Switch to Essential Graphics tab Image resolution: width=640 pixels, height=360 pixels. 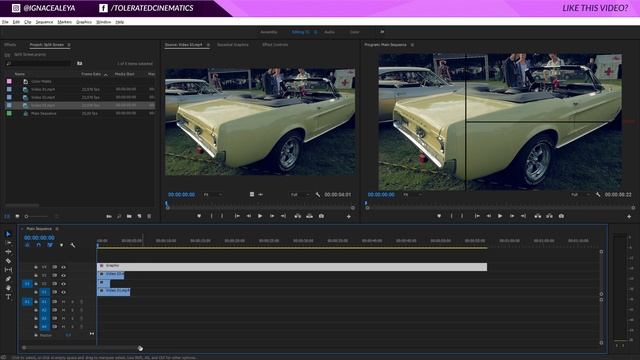pyautogui.click(x=233, y=45)
